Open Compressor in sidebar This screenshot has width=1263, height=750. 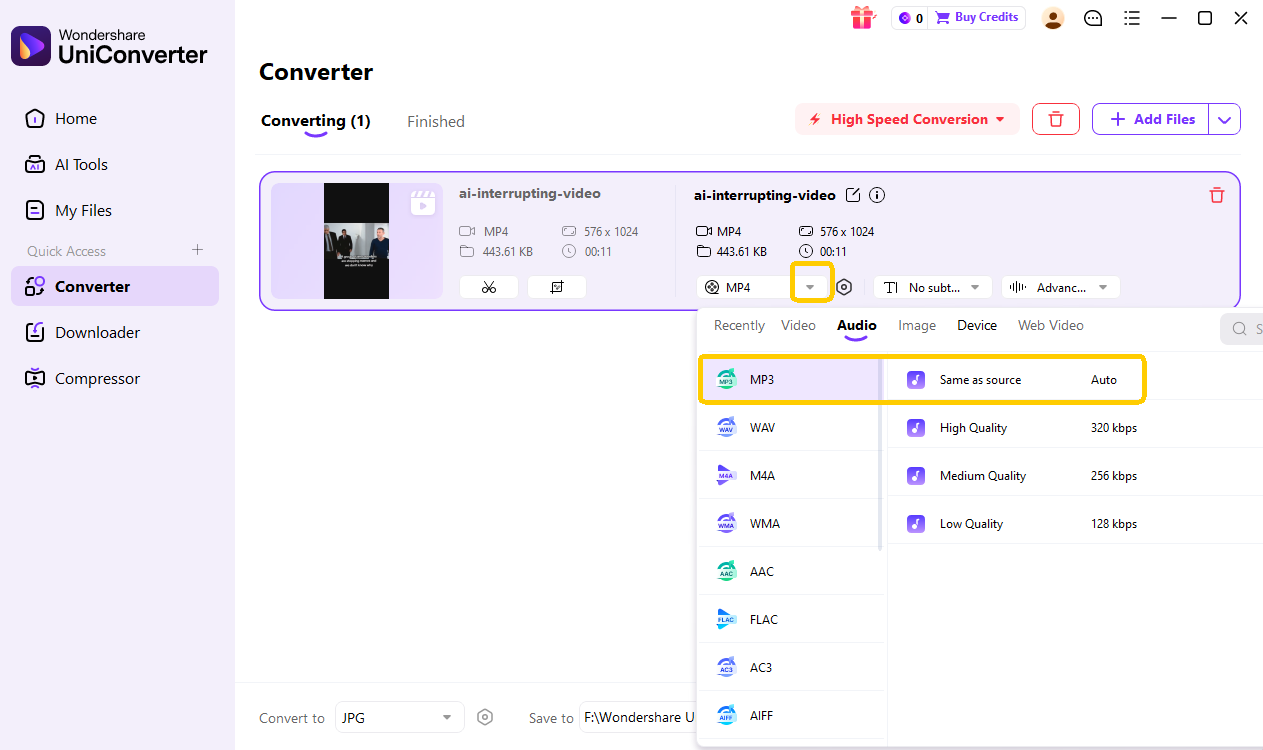pos(115,378)
